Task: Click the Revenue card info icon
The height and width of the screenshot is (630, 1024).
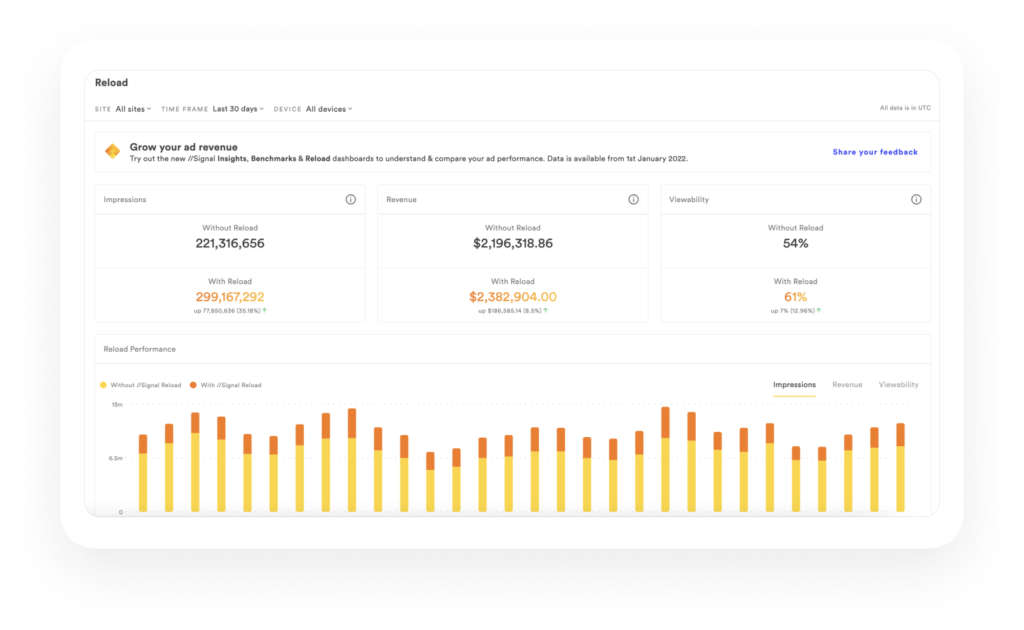Action: [633, 200]
